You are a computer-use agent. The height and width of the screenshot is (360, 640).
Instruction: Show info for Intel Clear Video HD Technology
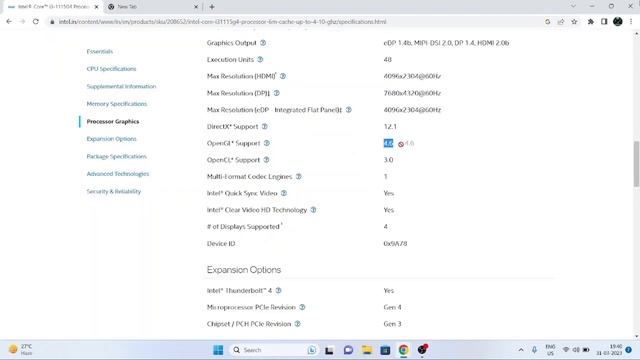(313, 210)
